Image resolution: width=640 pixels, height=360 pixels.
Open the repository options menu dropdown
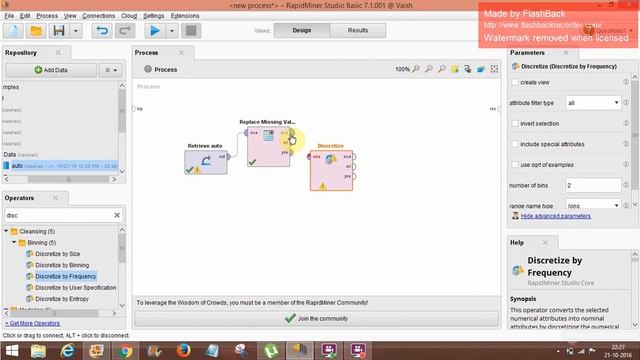coord(111,70)
